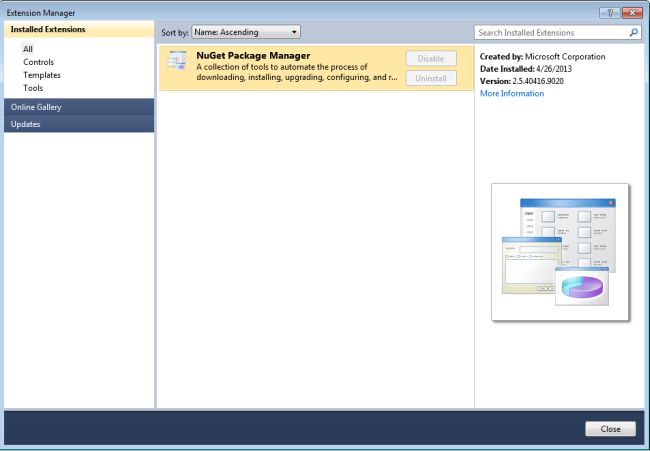Viewport: 650px width, 451px height.
Task: Select the Templates category
Action: pos(42,75)
